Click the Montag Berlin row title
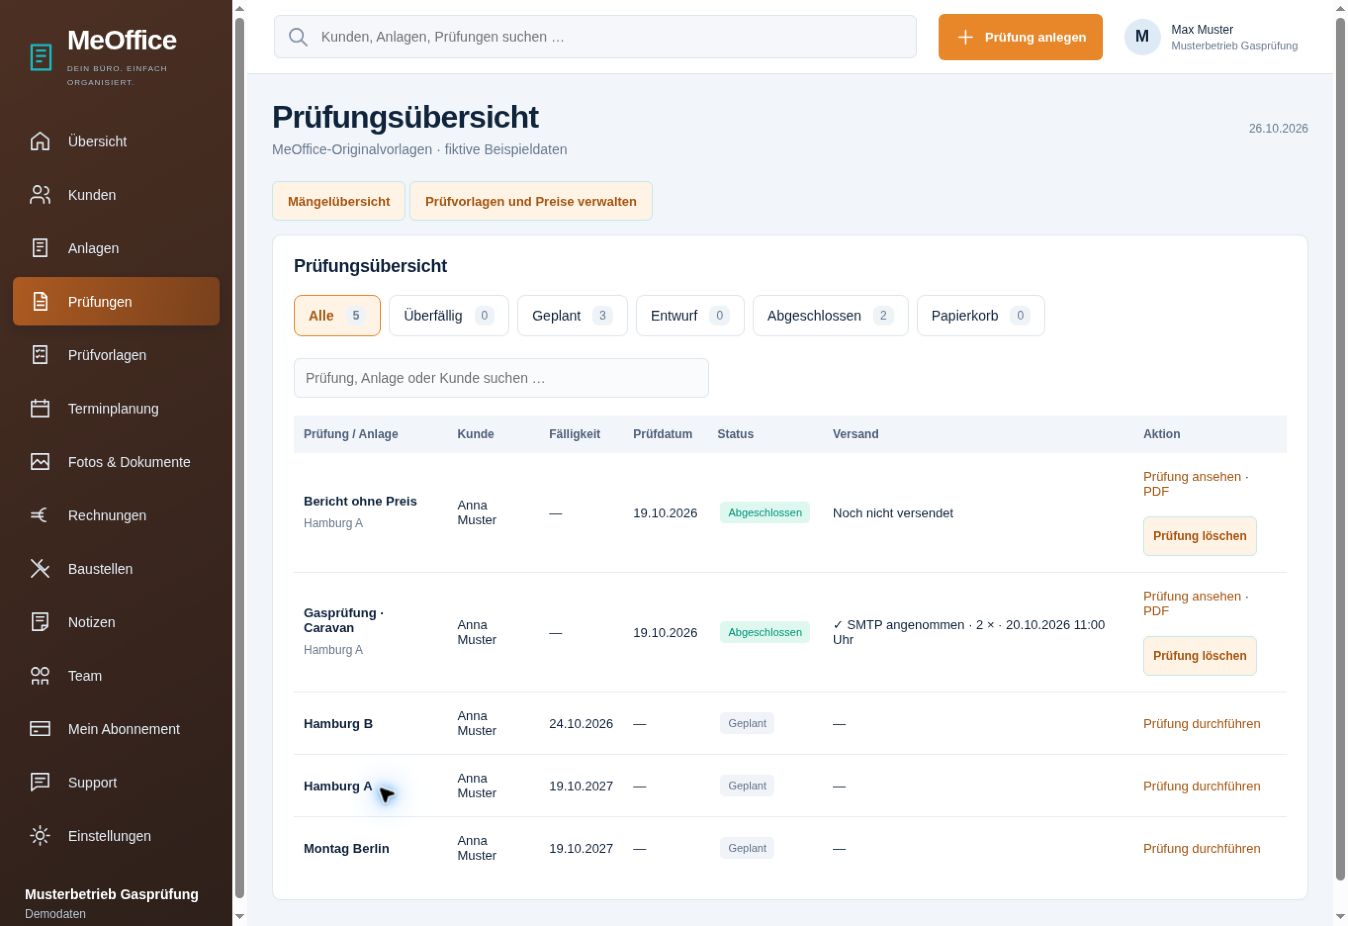1348x926 pixels. coord(347,849)
